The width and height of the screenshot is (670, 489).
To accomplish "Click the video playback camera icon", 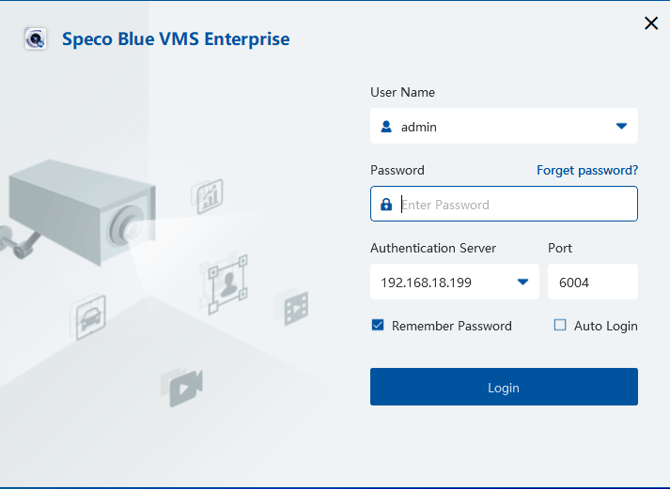I will point(186,385).
